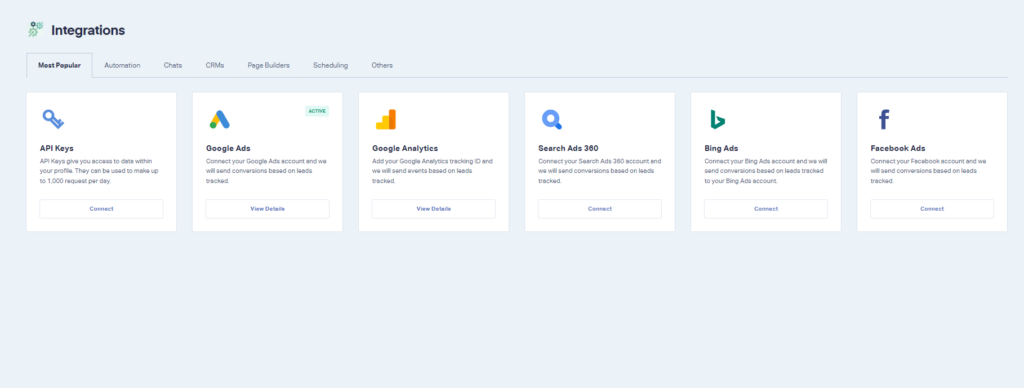The height and width of the screenshot is (388, 1024).
Task: Click the Integrations page title
Action: click(88, 30)
